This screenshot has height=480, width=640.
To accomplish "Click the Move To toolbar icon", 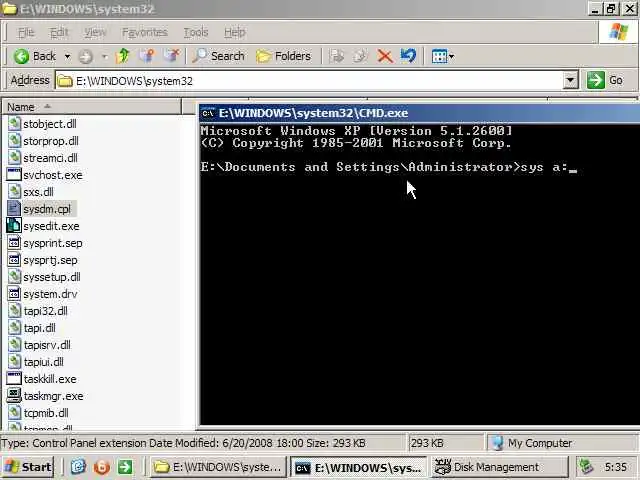I will pyautogui.click(x=337, y=56).
